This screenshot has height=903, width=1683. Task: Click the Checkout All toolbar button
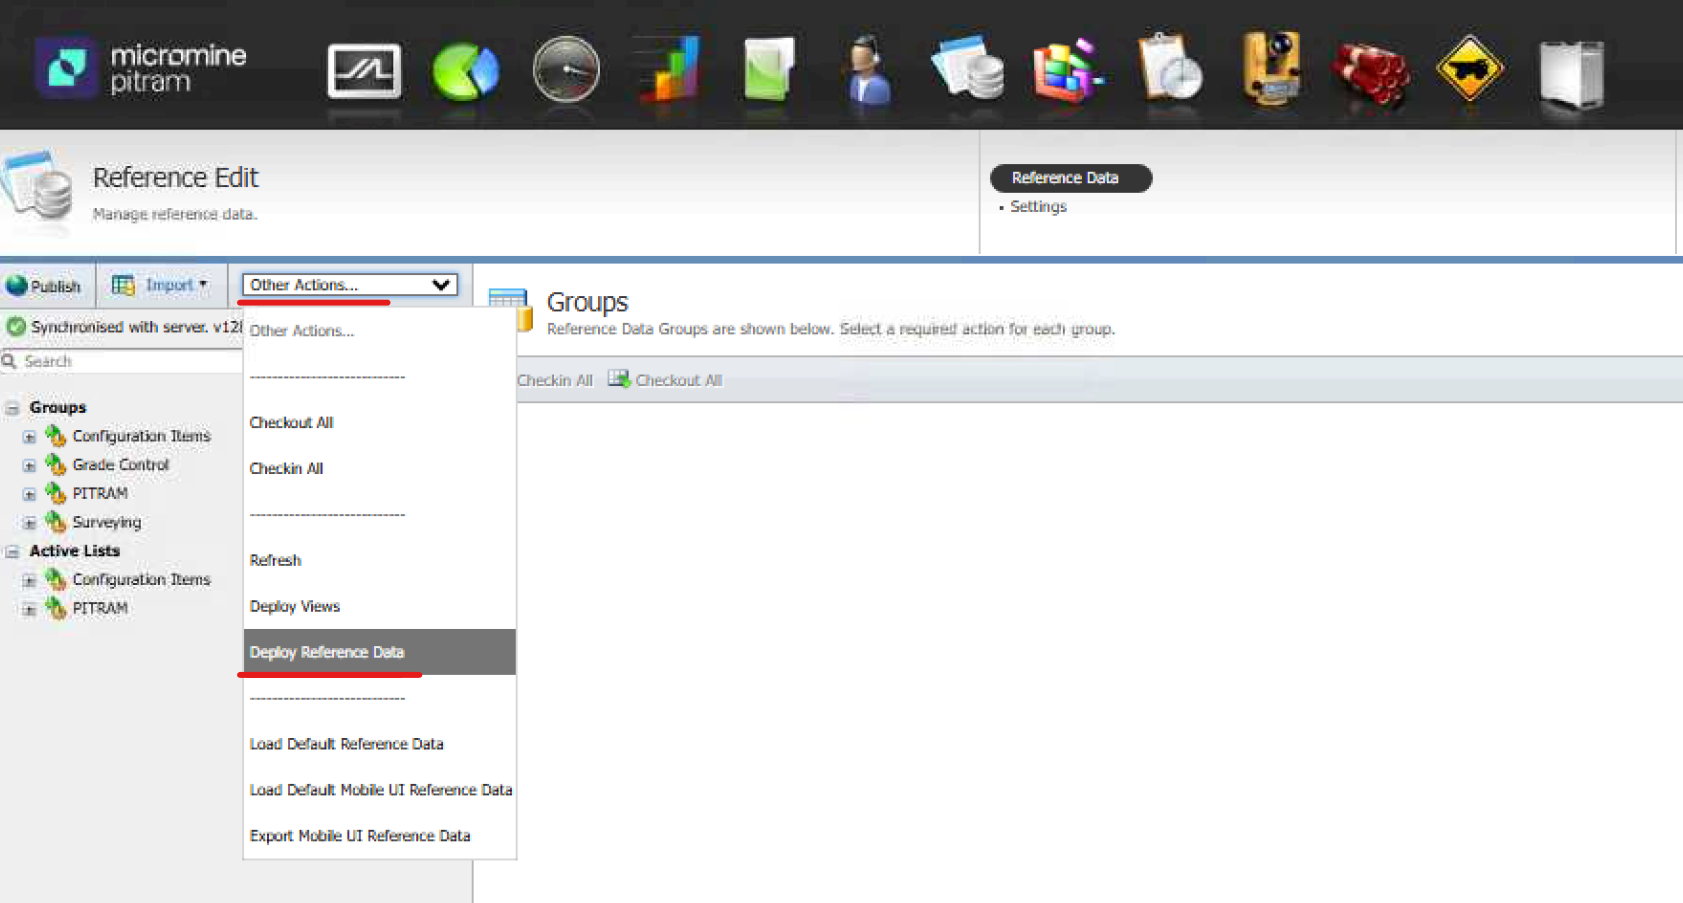pos(666,380)
